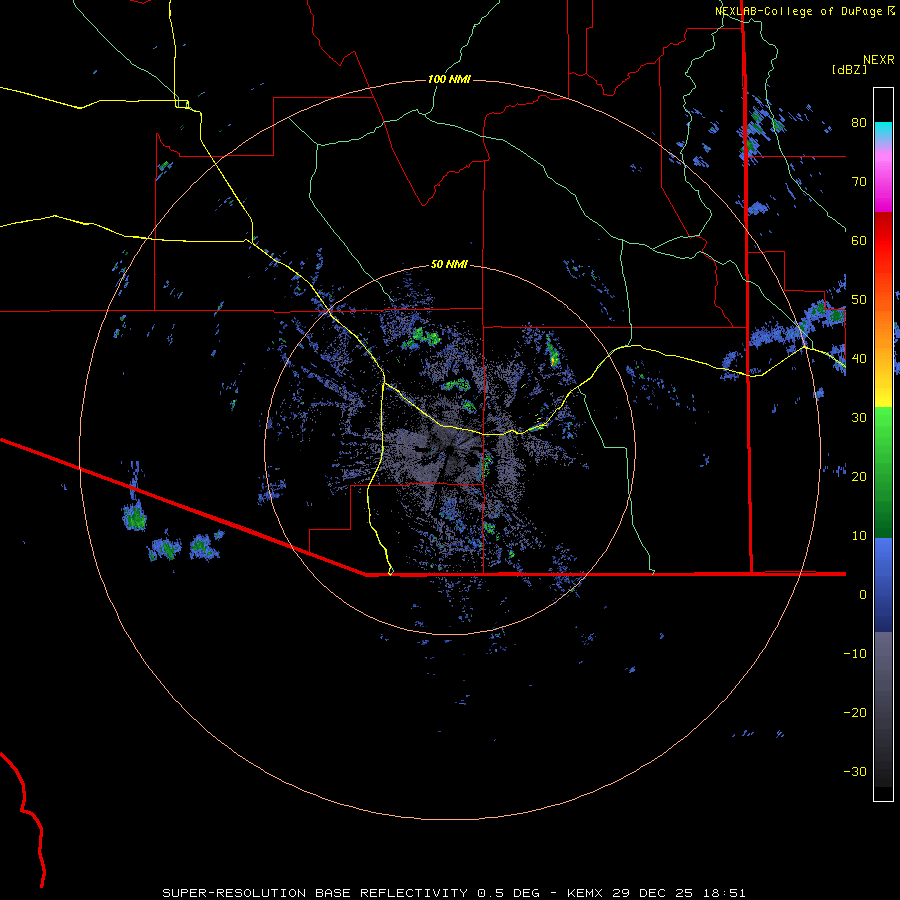Click the 60 value on the dBZ scale
This screenshot has width=900, height=900.
[x=859, y=240]
